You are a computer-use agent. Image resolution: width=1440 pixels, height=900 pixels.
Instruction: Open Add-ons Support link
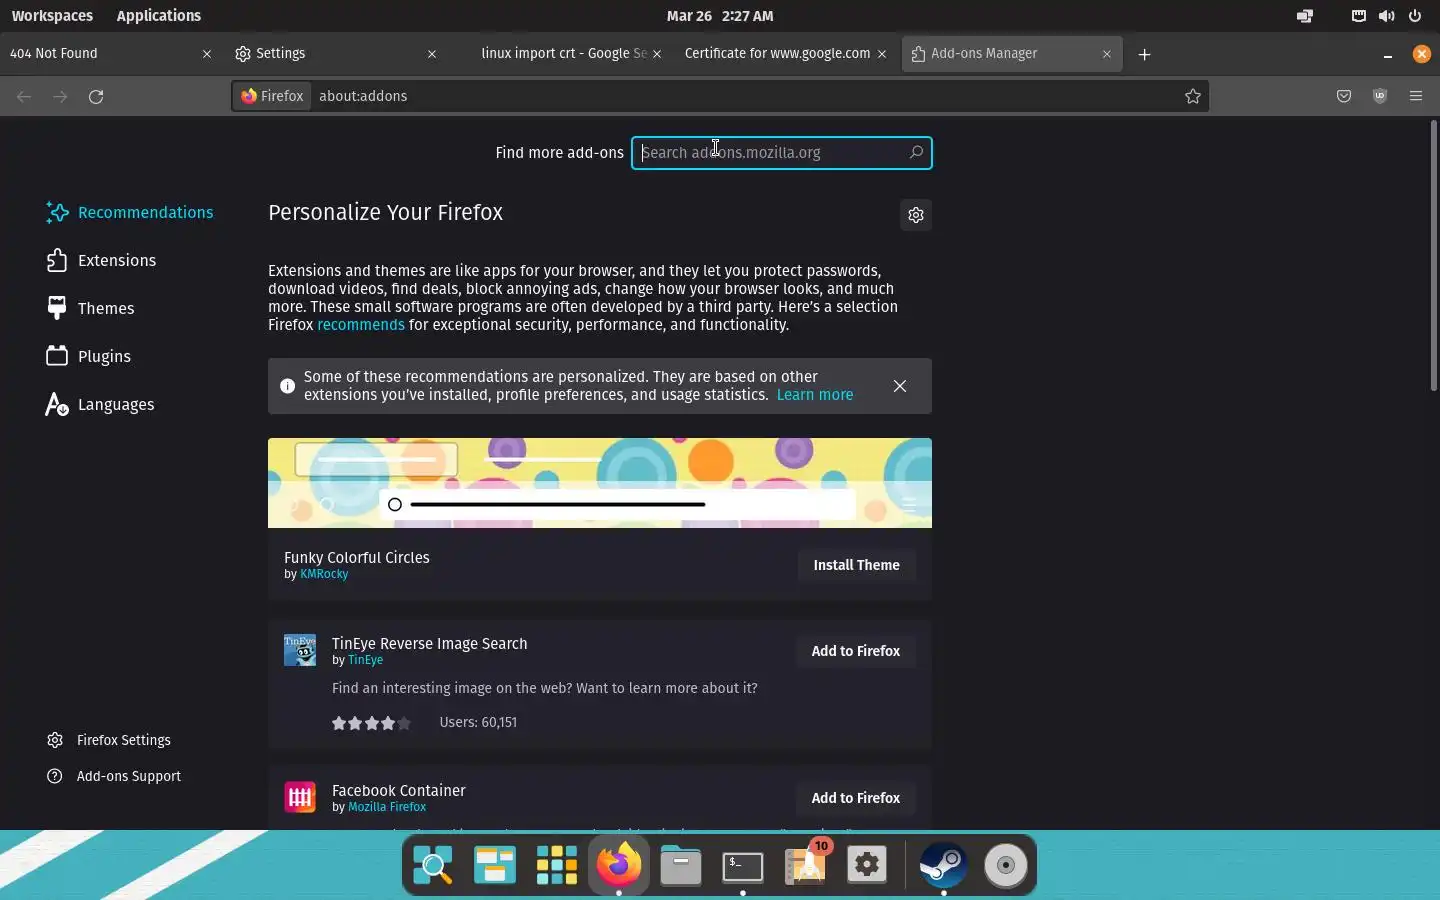115,776
